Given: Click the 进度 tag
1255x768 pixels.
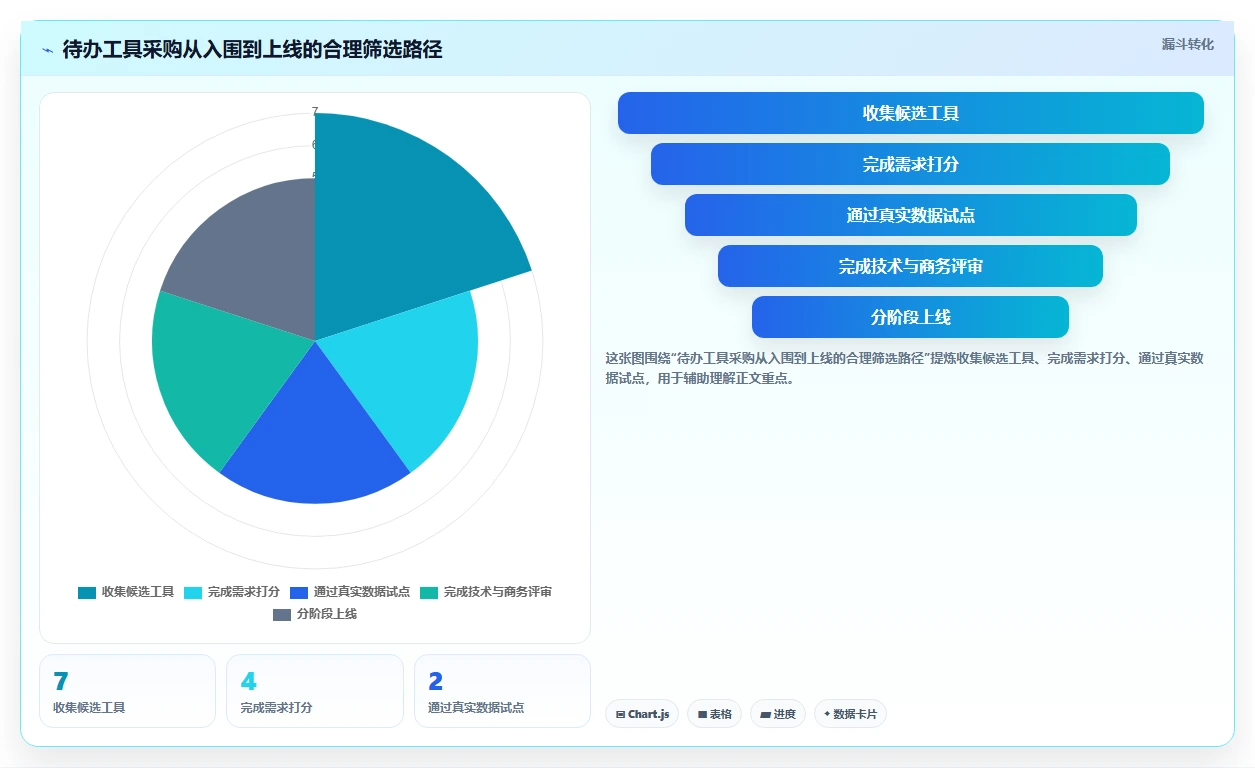Looking at the screenshot, I should click(778, 714).
